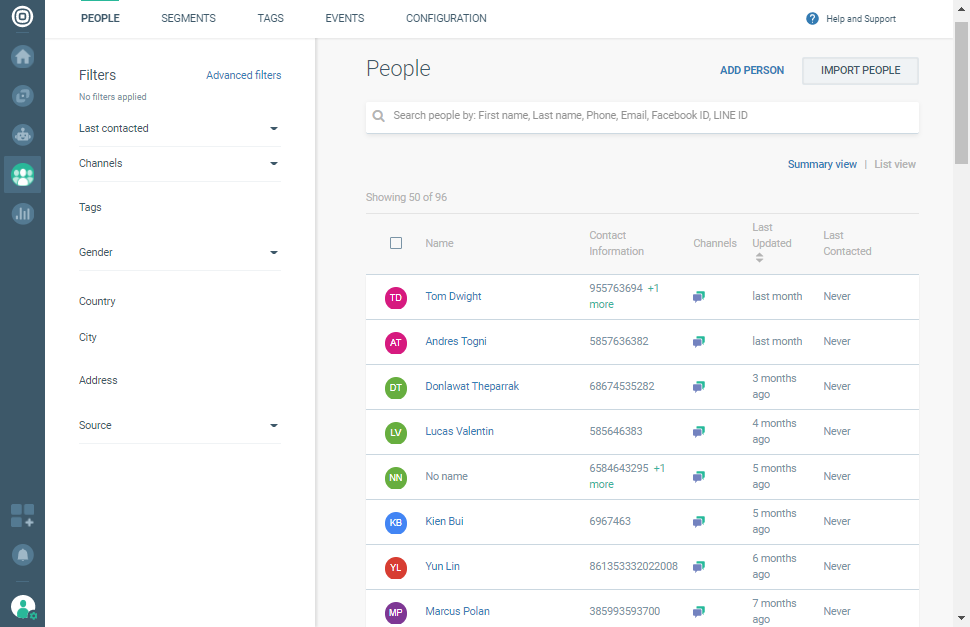The width and height of the screenshot is (970, 627).
Task: Switch to Summary view
Action: 821,164
